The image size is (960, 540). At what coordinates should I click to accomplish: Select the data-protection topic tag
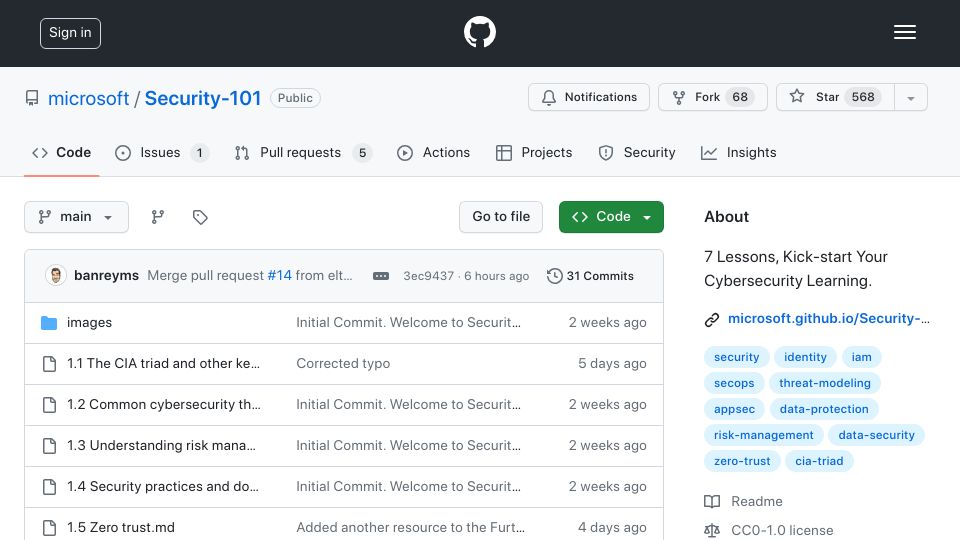[824, 409]
